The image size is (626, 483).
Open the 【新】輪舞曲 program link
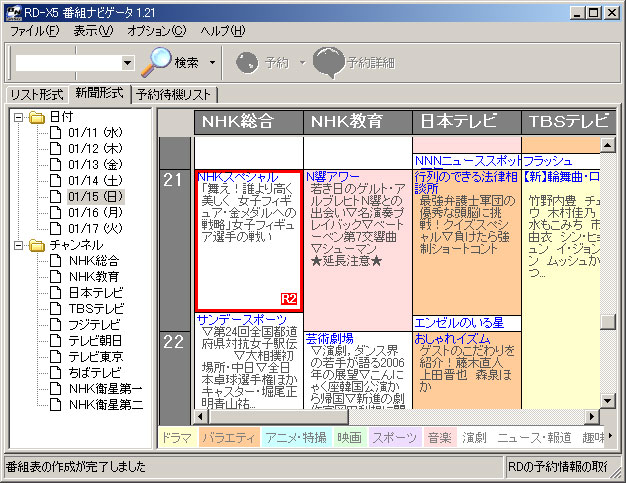pyautogui.click(x=561, y=177)
